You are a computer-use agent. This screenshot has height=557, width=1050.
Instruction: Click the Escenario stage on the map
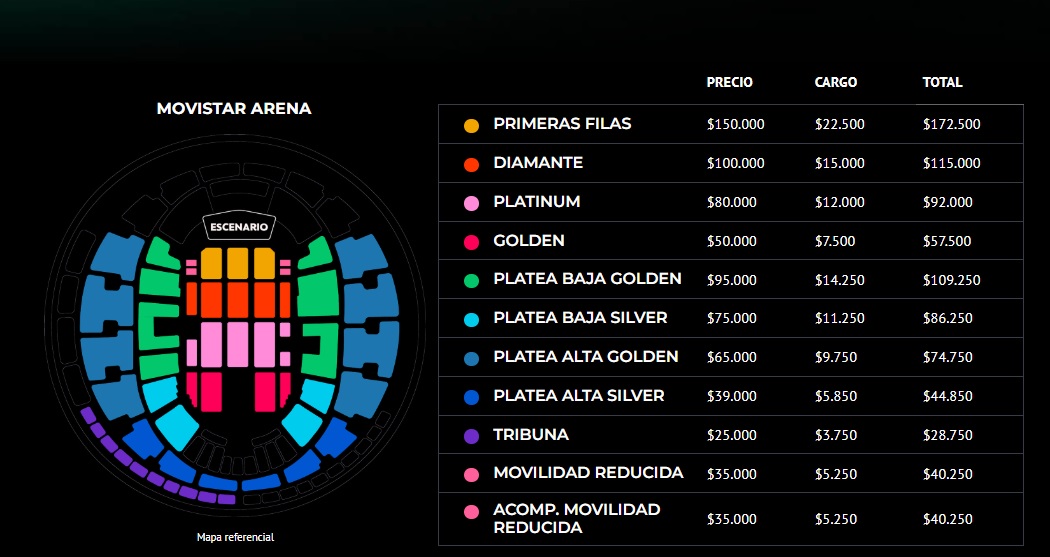[237, 227]
